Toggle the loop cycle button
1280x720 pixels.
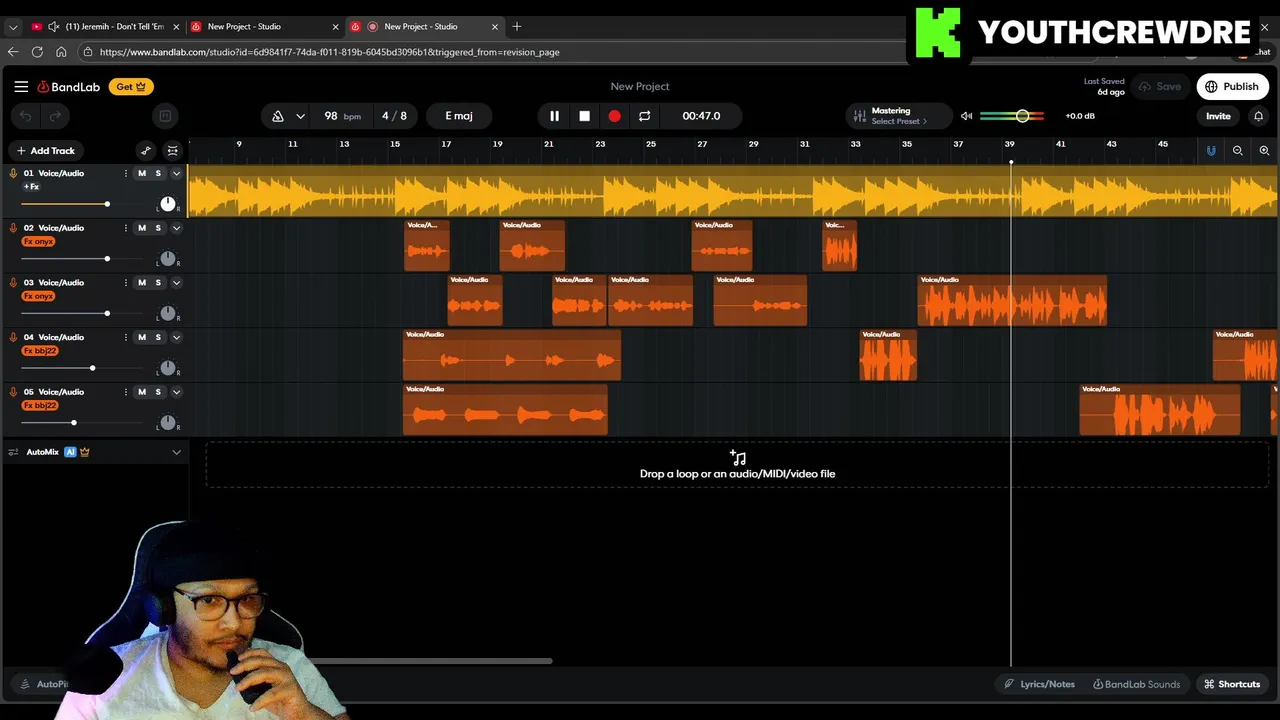(644, 116)
